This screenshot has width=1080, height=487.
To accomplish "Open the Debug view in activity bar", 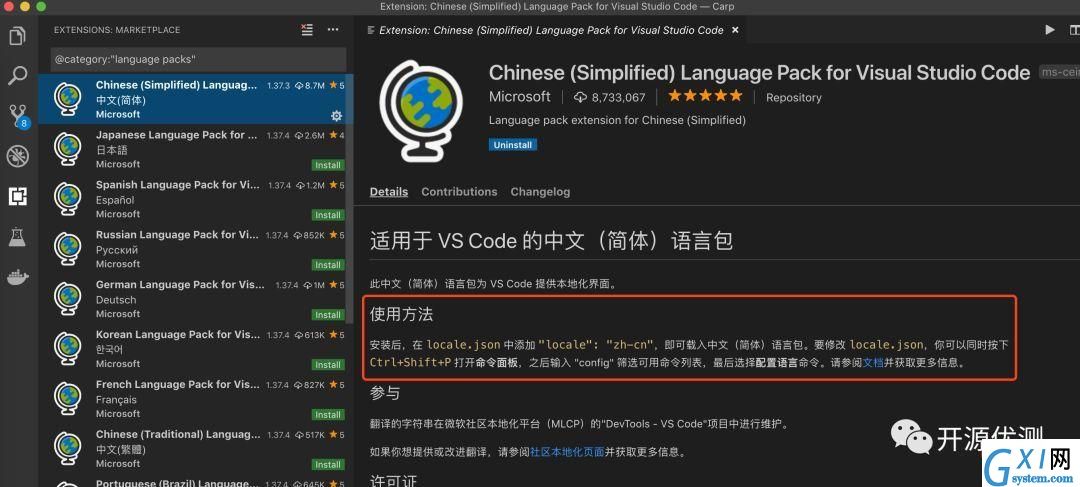I will click(x=17, y=156).
